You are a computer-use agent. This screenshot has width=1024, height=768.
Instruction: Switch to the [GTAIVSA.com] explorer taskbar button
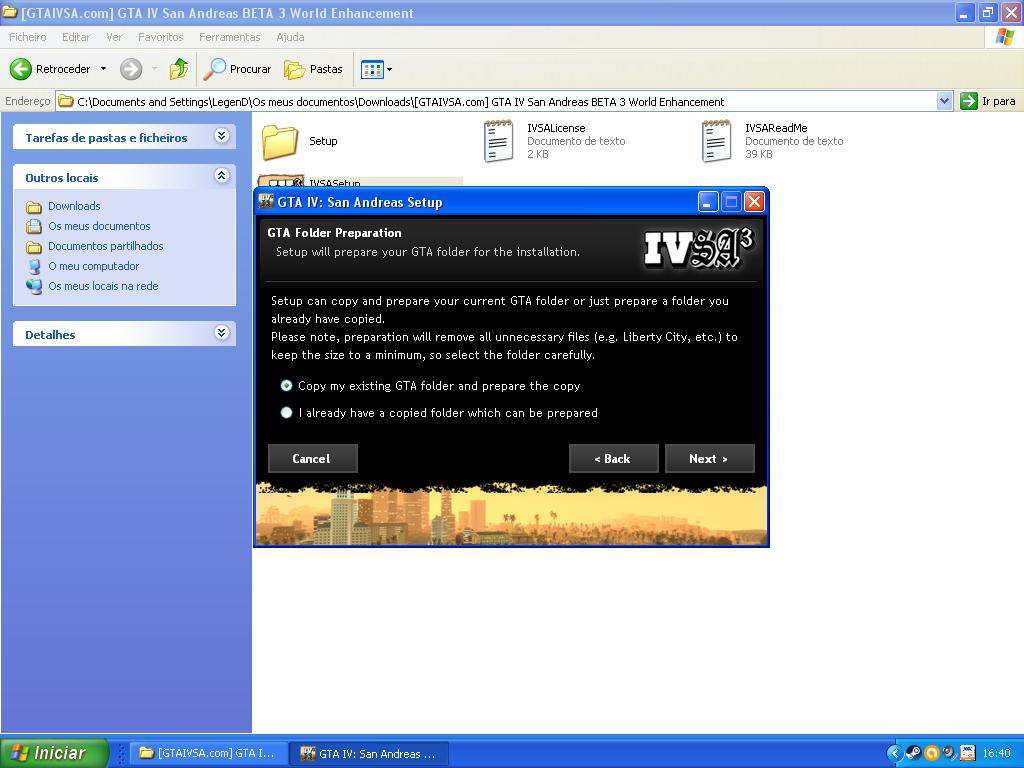pos(208,753)
